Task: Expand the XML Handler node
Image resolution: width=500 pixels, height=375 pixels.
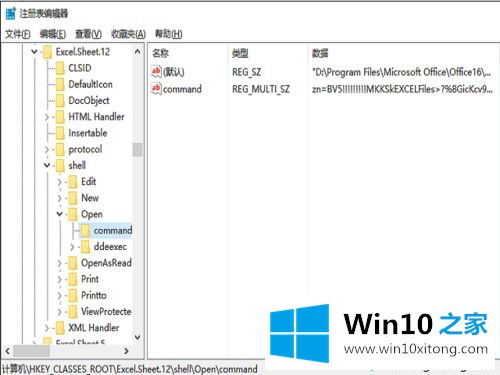Action: pos(47,328)
